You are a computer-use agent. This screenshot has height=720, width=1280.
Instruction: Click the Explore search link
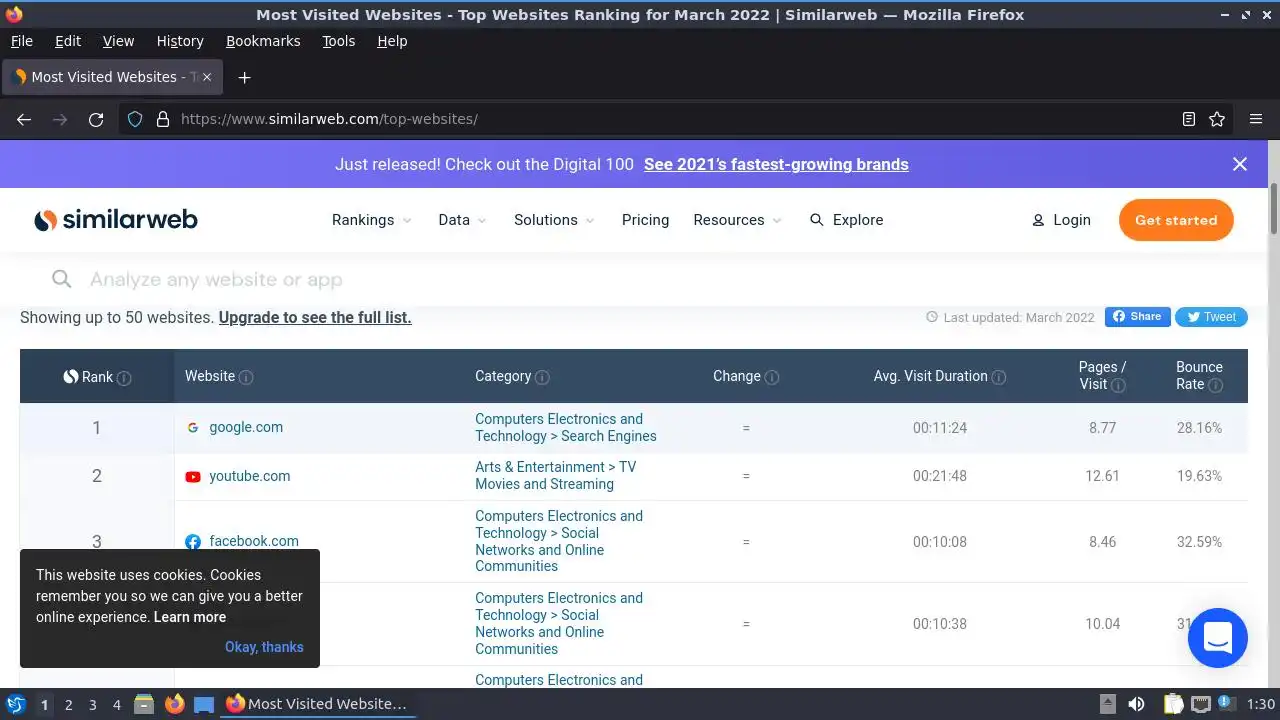846,220
